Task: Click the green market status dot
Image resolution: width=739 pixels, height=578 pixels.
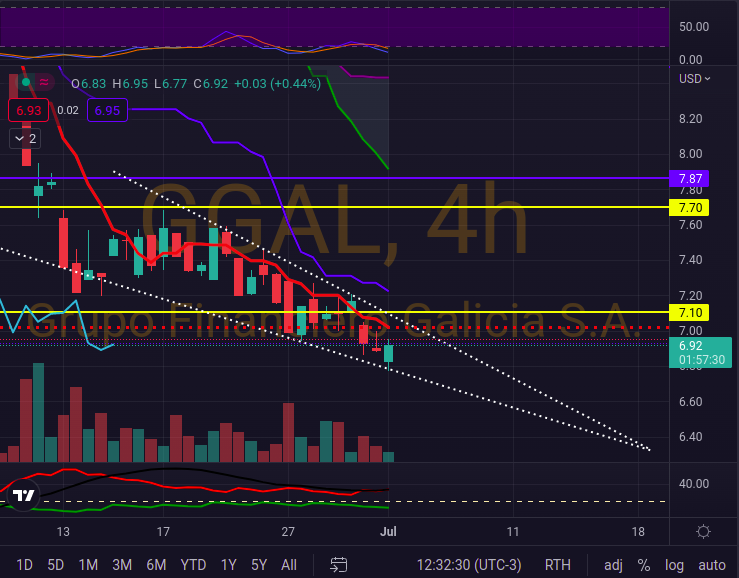Action: (x=27, y=82)
